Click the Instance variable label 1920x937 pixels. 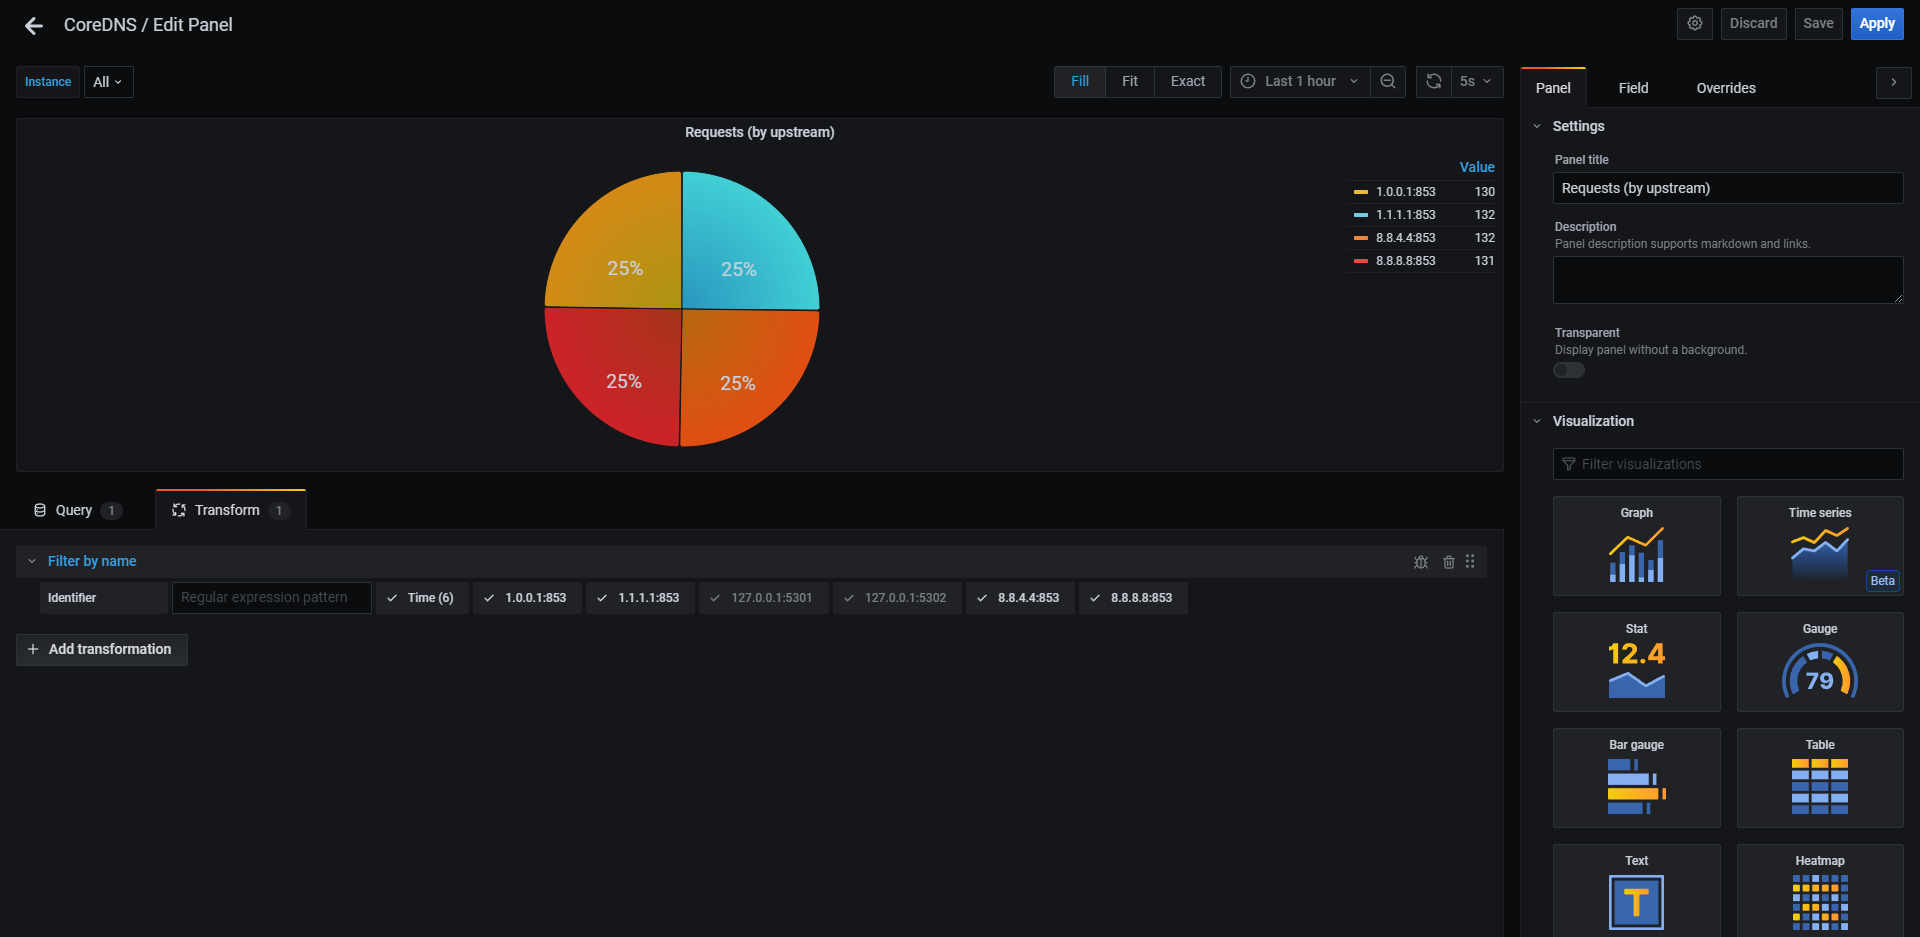coord(48,82)
